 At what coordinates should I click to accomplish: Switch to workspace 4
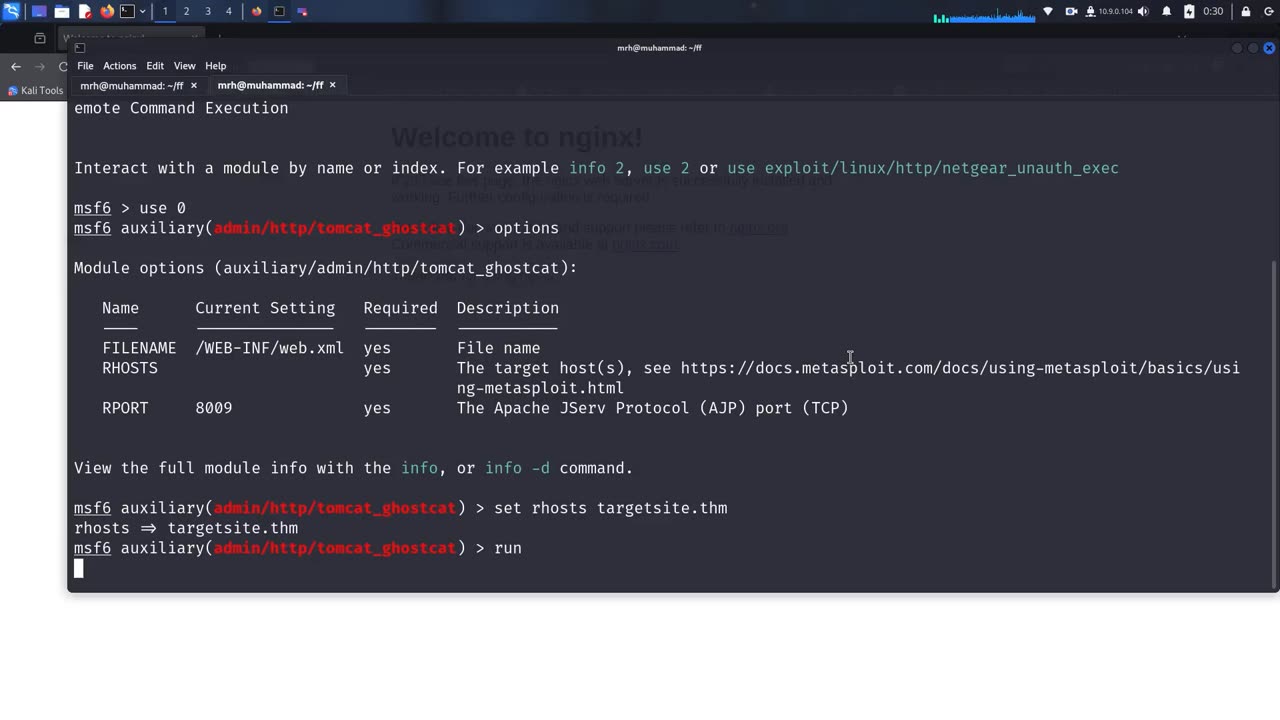click(228, 11)
